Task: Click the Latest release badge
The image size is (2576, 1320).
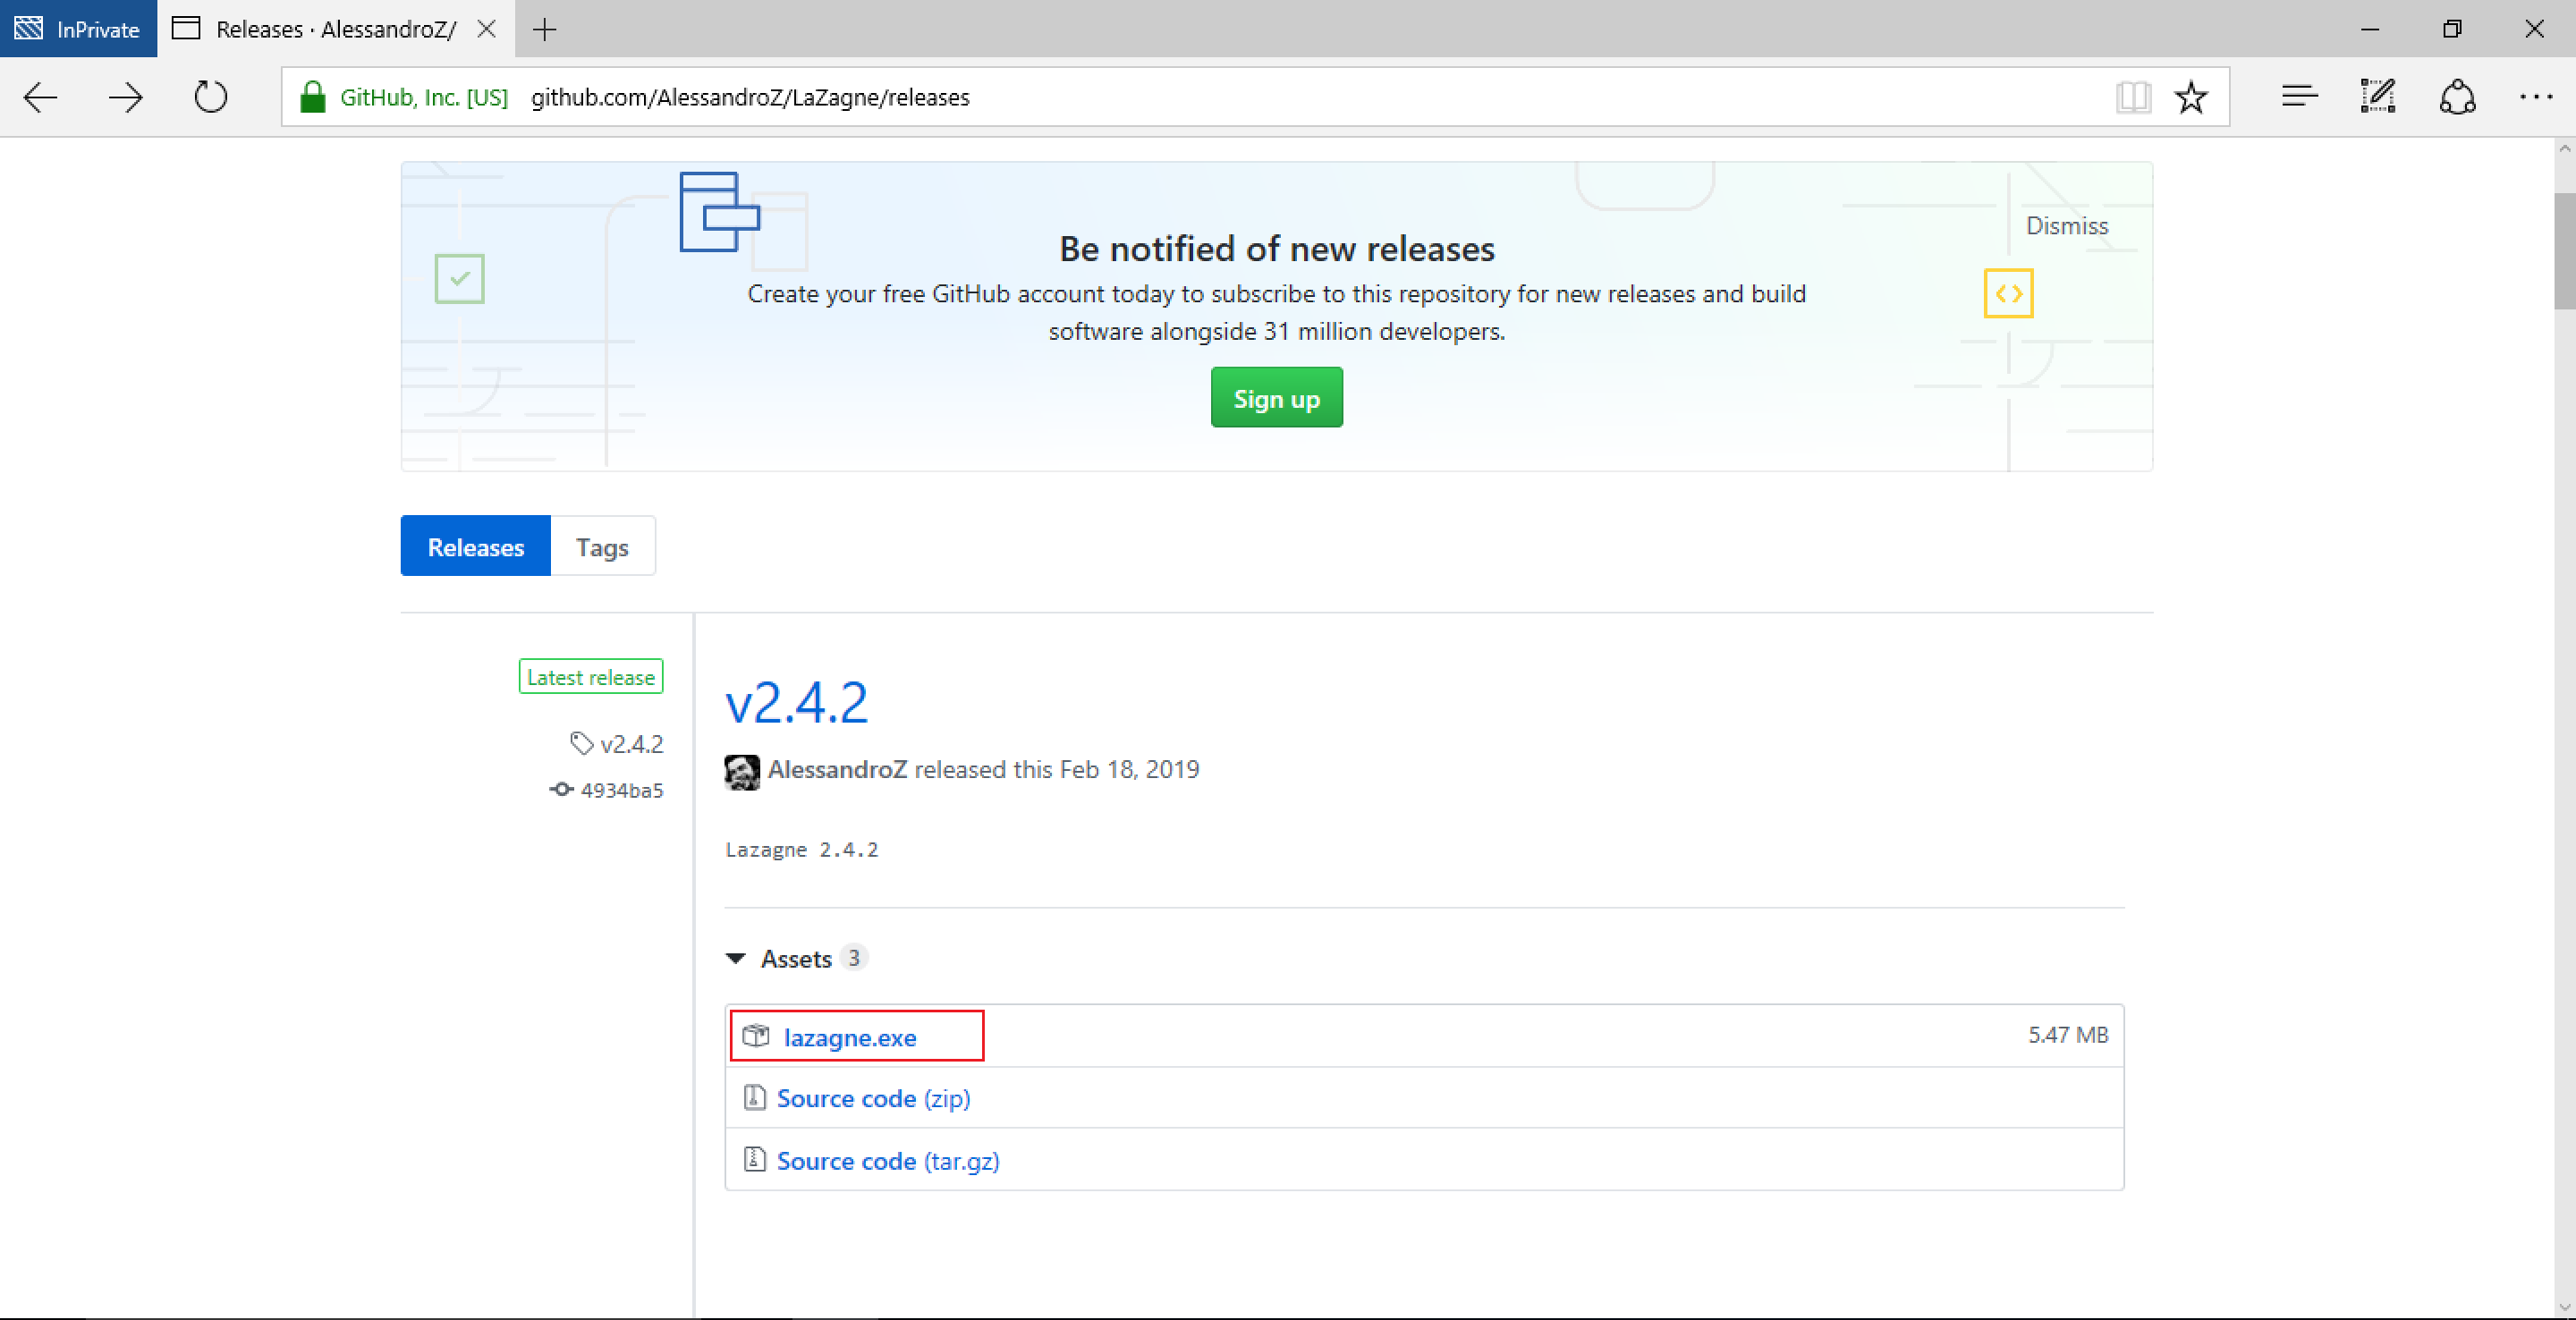Action: 591,677
